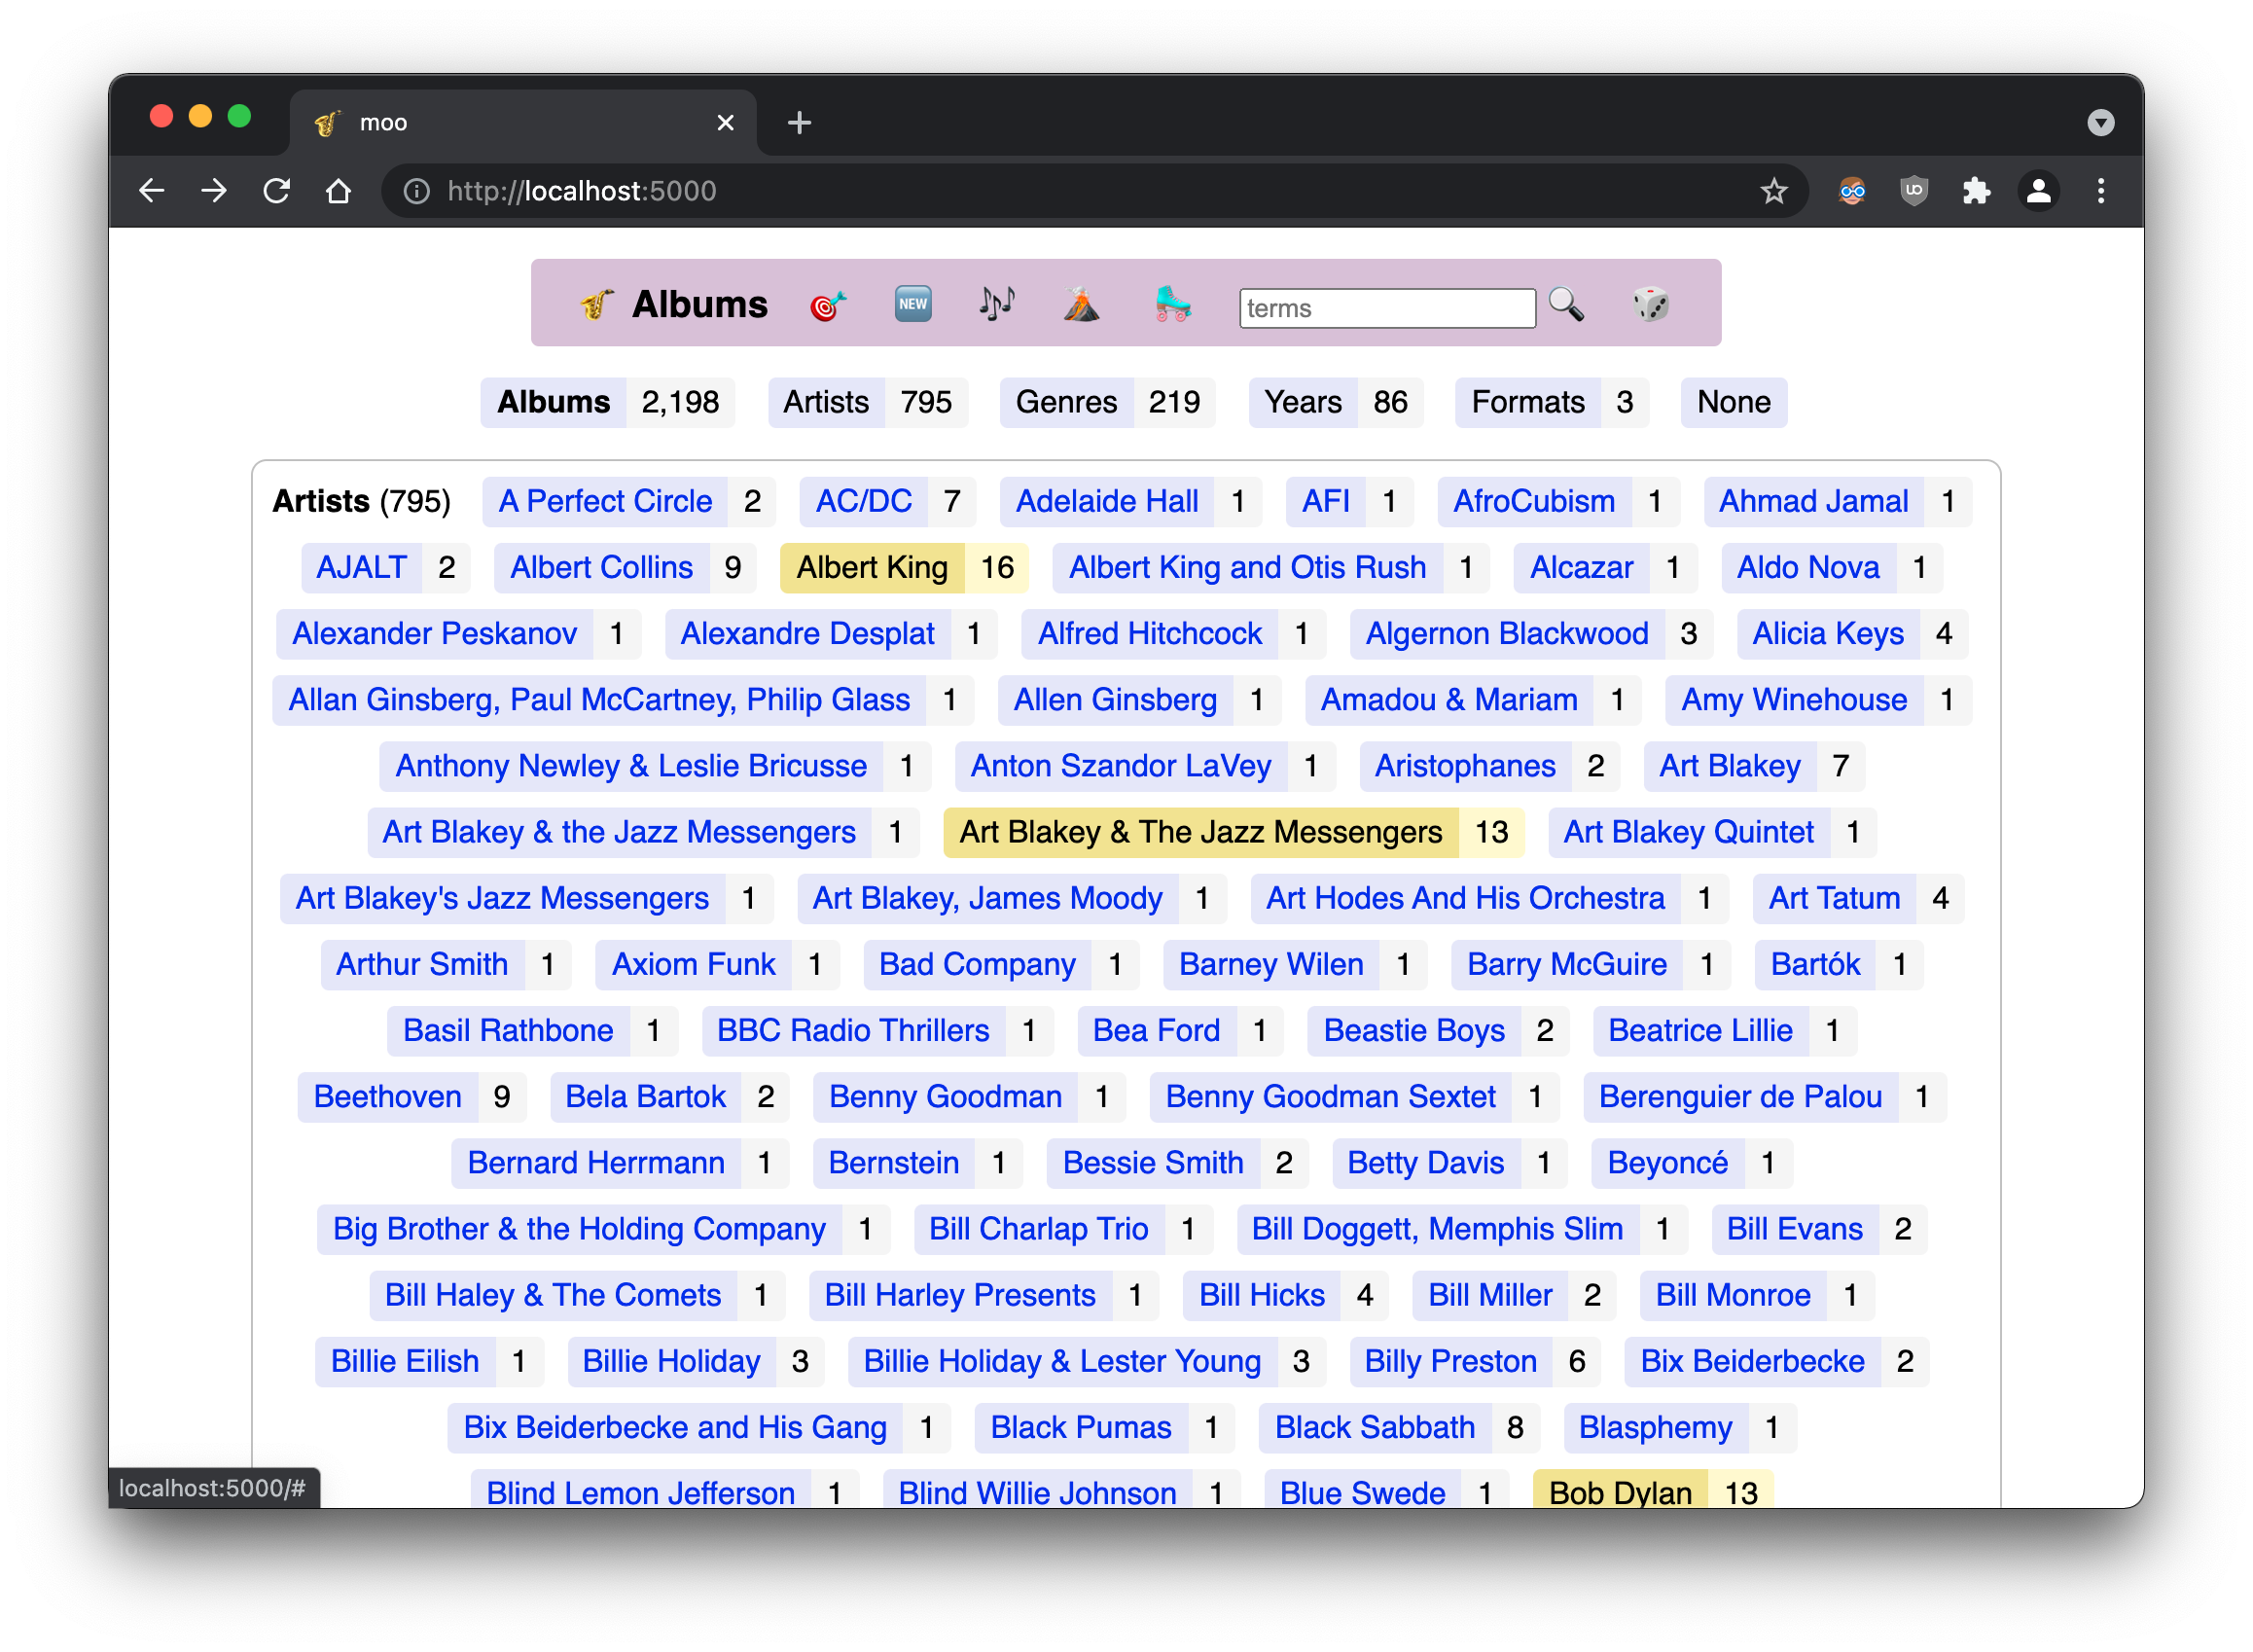2253x1652 pixels.
Task: Open artist Amy Winehouse
Action: pyautogui.click(x=1794, y=699)
